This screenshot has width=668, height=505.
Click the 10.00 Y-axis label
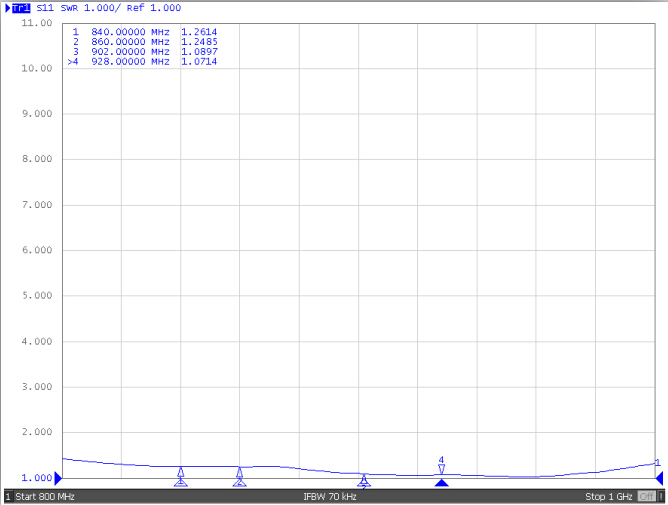37,68
